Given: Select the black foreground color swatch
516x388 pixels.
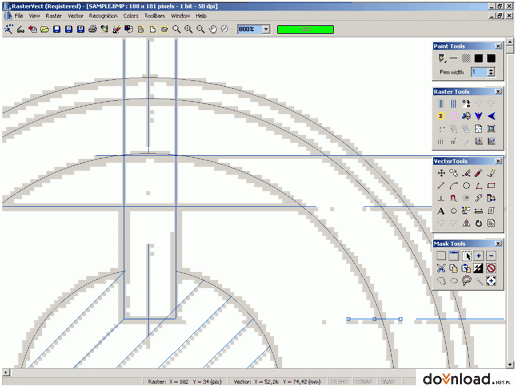Looking at the screenshot, I should (x=478, y=59).
